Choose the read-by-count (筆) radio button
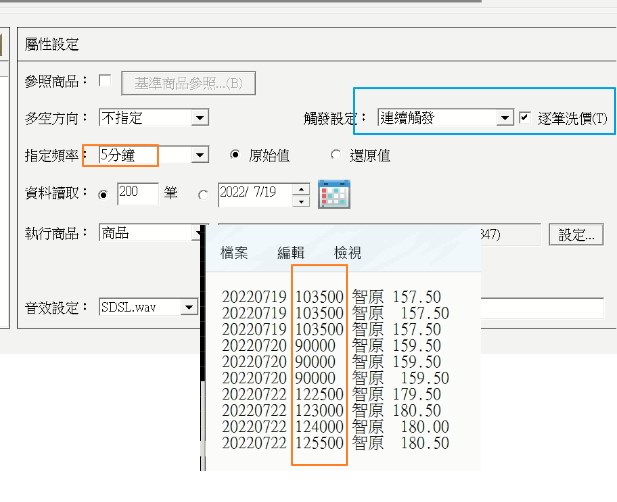Screen dimensions: 617x502 tap(104, 194)
